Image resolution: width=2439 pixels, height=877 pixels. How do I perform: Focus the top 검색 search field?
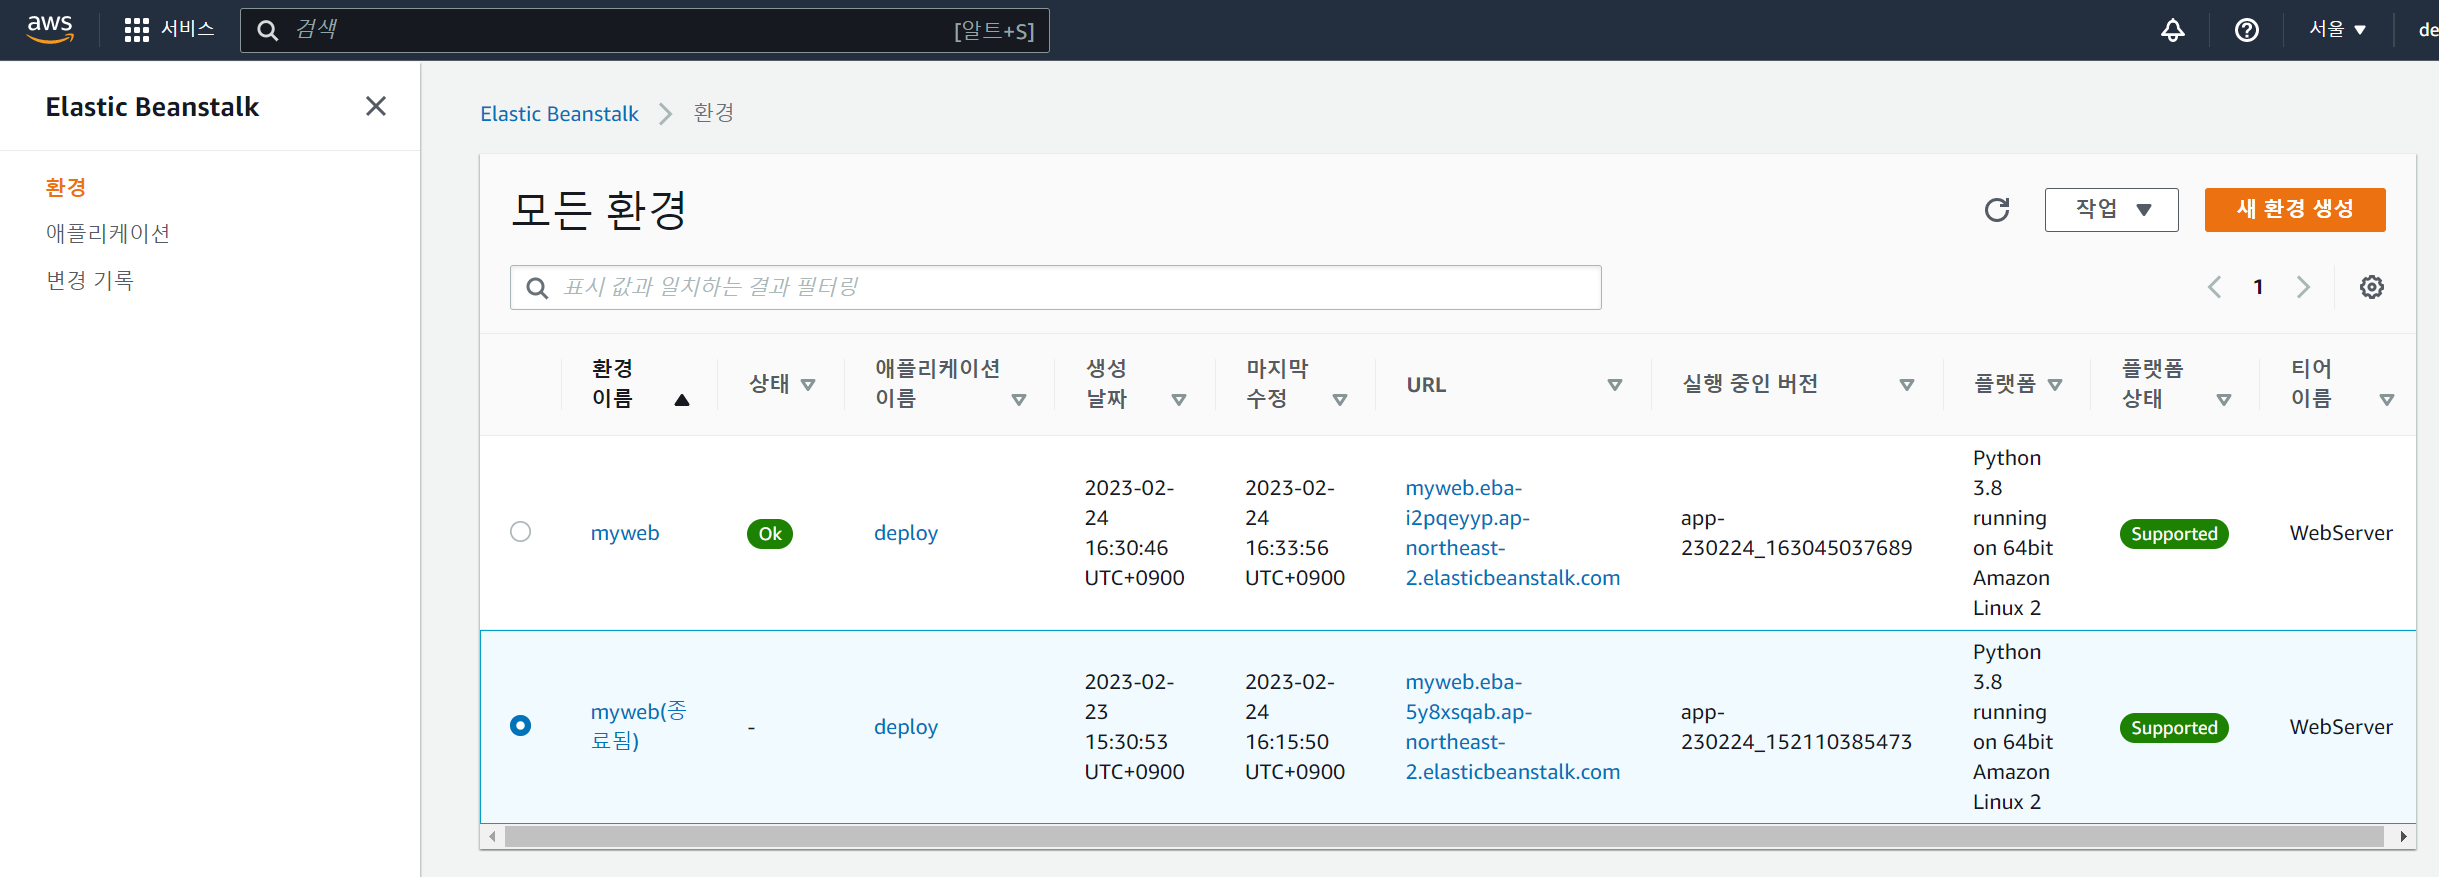644,30
